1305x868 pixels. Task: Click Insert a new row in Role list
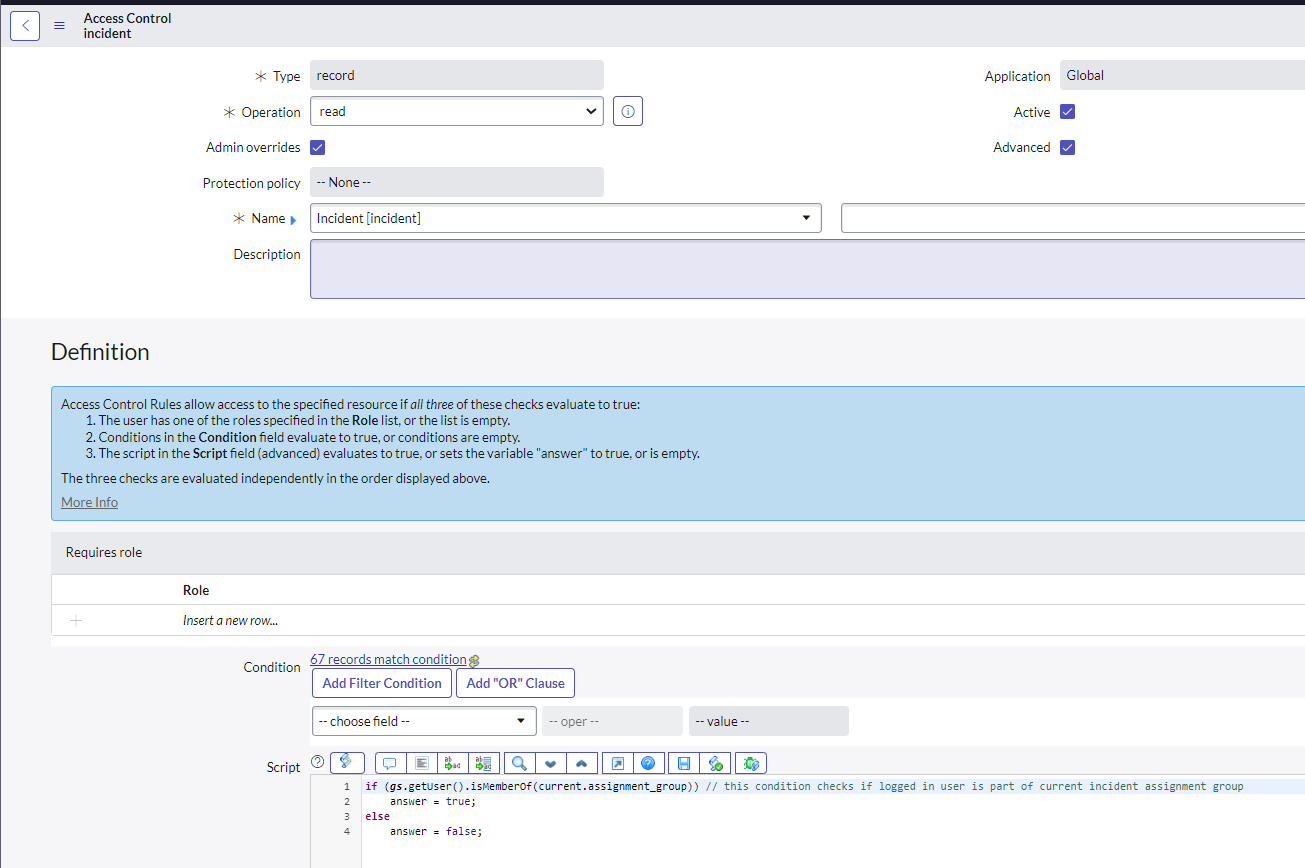coord(230,620)
